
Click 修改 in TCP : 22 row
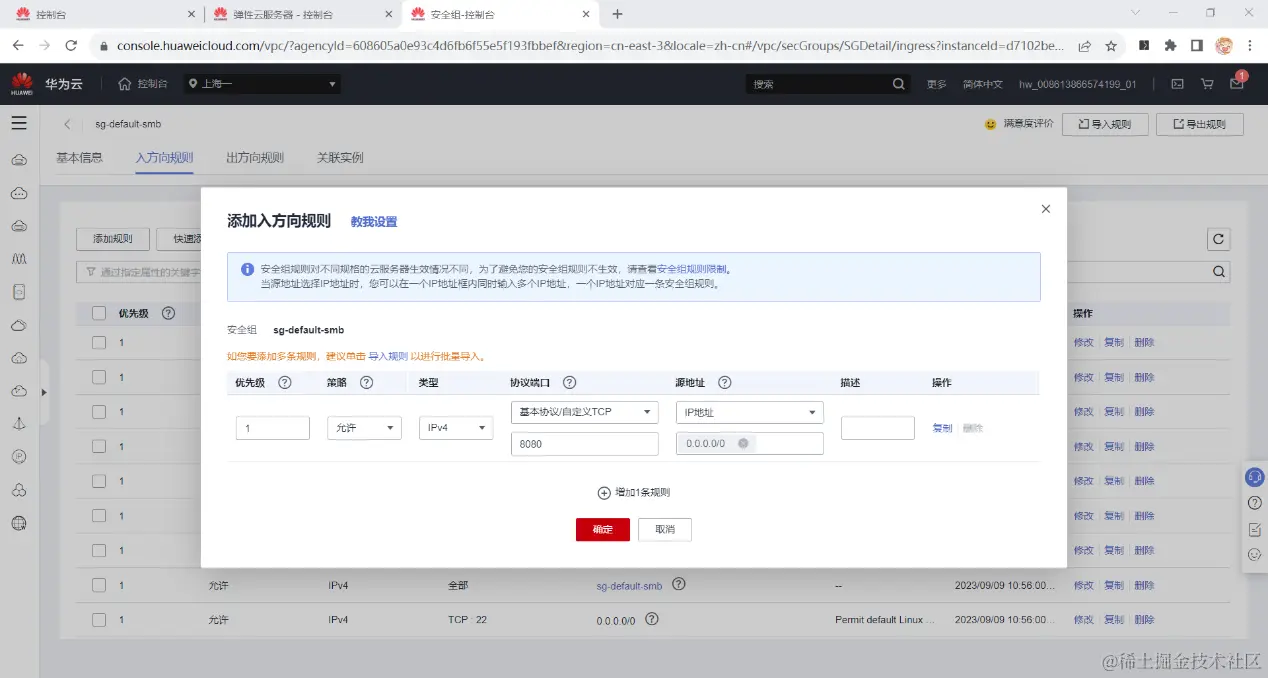[x=1084, y=620]
